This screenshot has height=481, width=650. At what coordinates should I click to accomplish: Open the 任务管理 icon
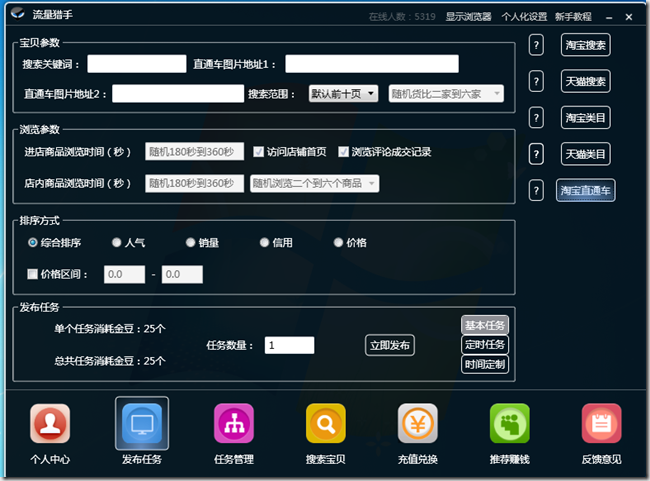tap(234, 423)
